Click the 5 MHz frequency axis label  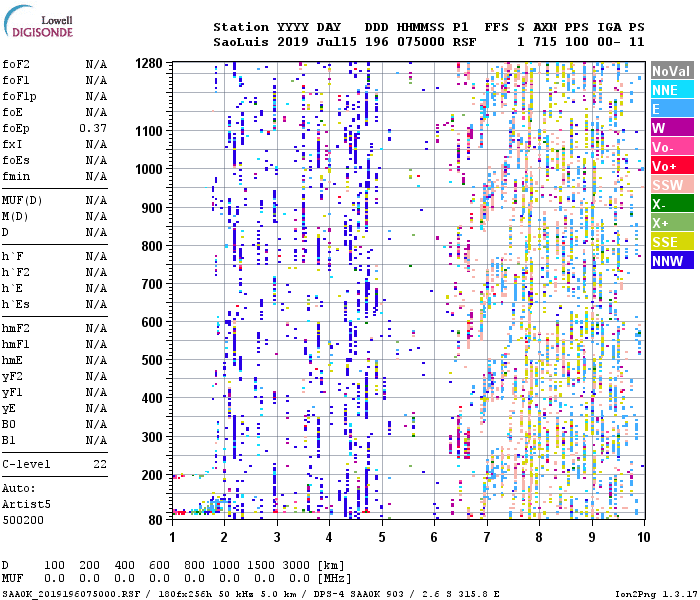pos(382,537)
